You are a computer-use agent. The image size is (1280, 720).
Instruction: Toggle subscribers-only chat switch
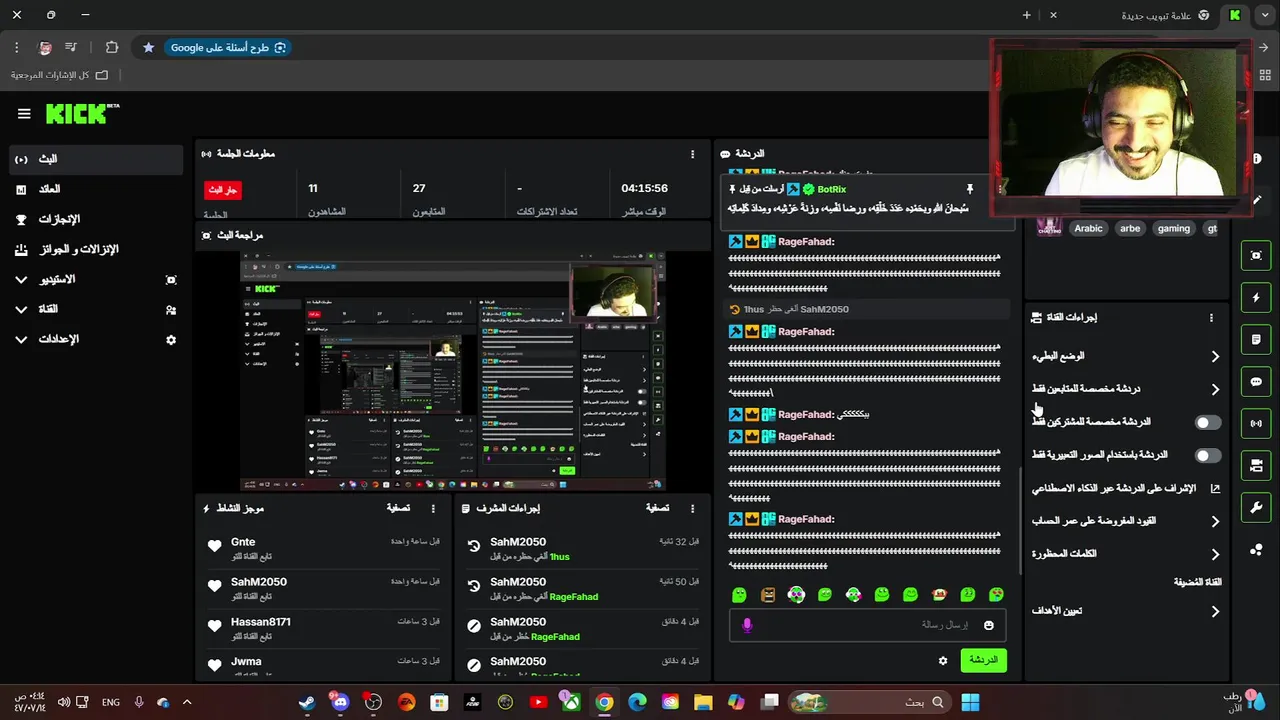tap(1208, 422)
